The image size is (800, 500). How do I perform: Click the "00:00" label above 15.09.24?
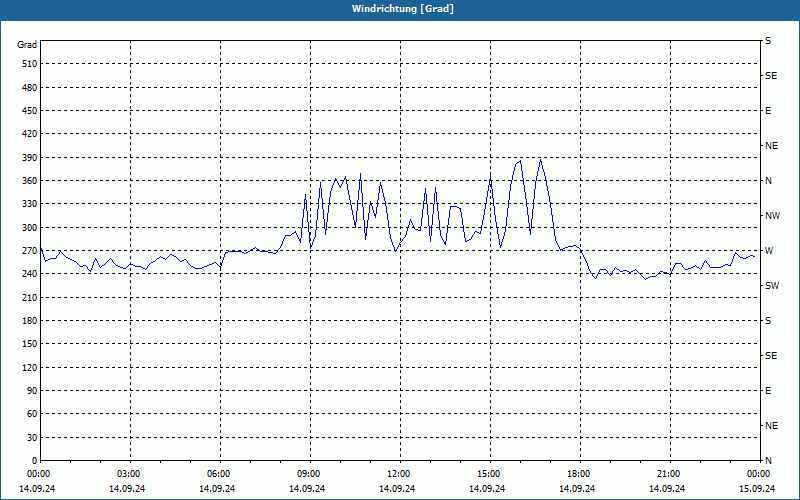coord(759,474)
